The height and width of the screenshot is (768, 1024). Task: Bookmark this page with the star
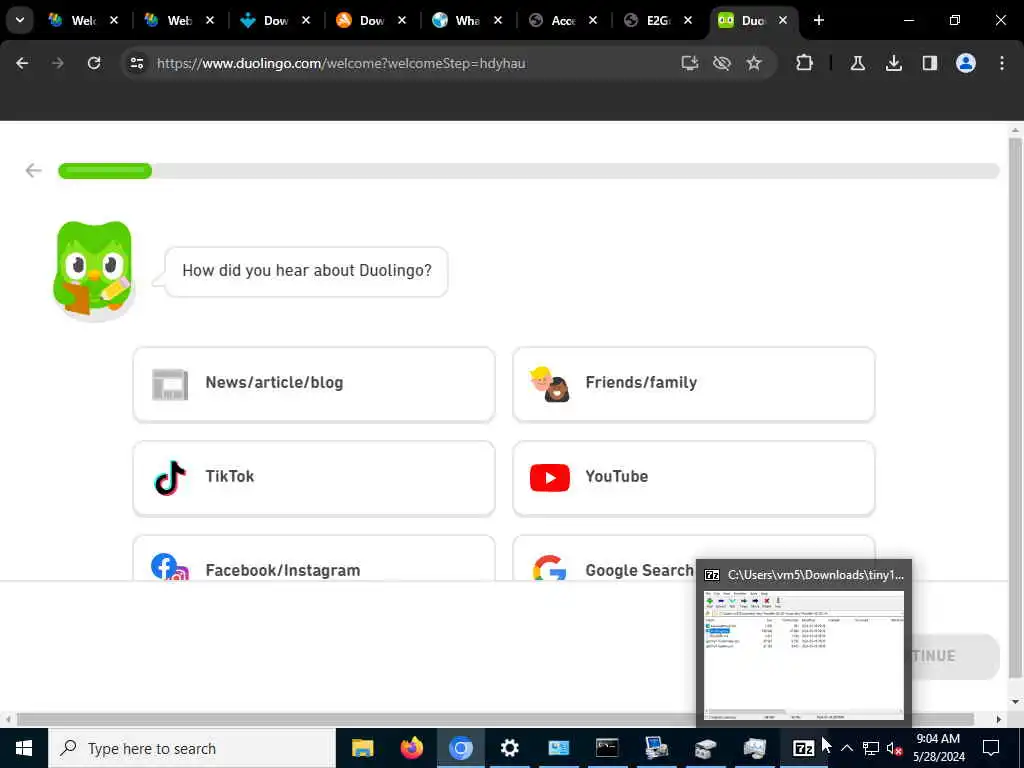[x=754, y=63]
